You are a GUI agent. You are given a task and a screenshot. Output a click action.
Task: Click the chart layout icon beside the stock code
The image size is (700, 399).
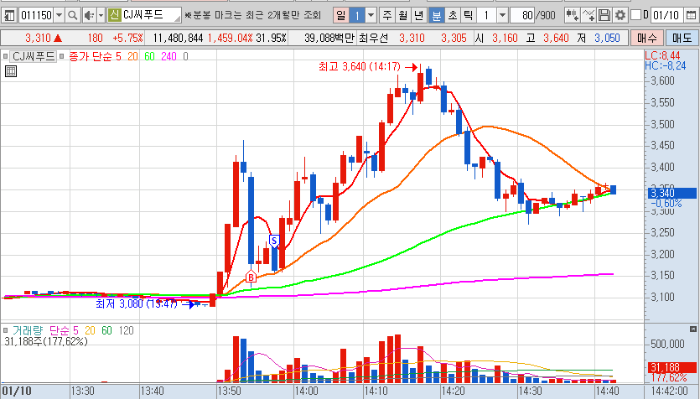9,16
